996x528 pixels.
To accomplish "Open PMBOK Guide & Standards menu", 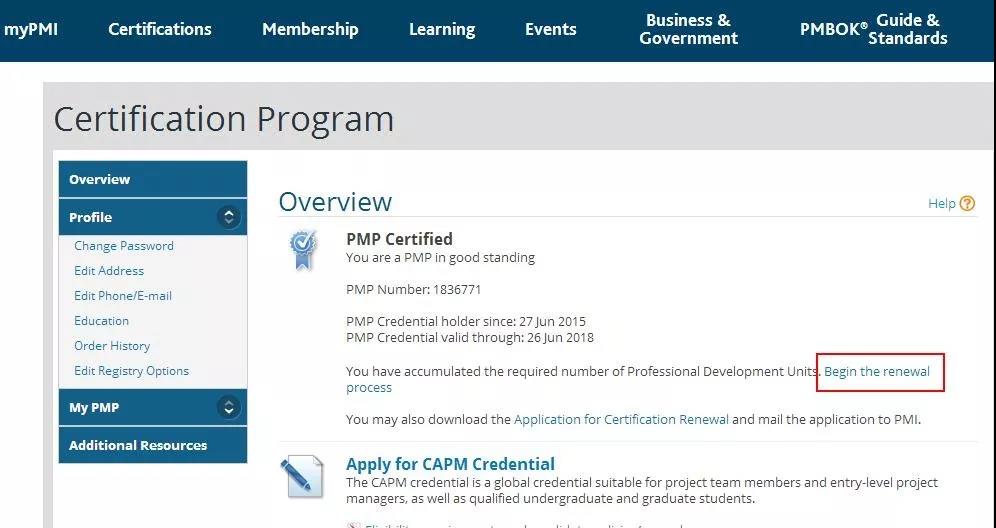I will coord(873,29).
